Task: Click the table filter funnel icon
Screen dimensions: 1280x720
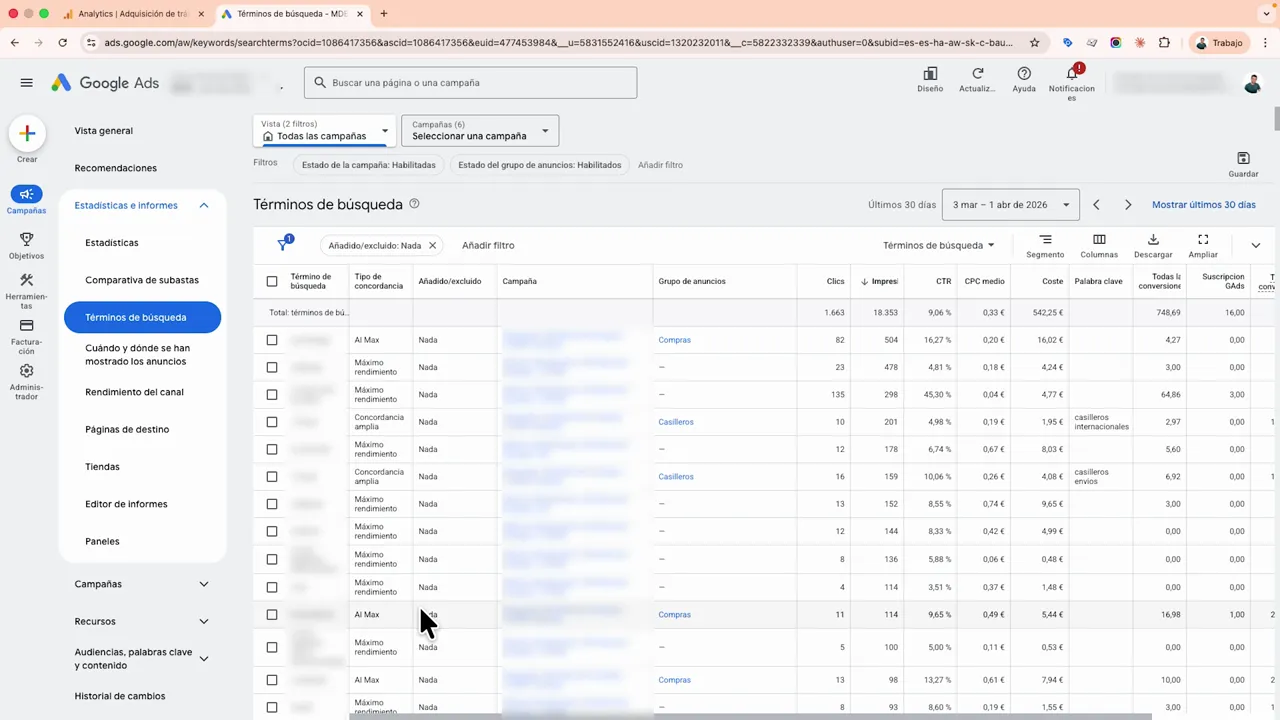Action: point(284,244)
